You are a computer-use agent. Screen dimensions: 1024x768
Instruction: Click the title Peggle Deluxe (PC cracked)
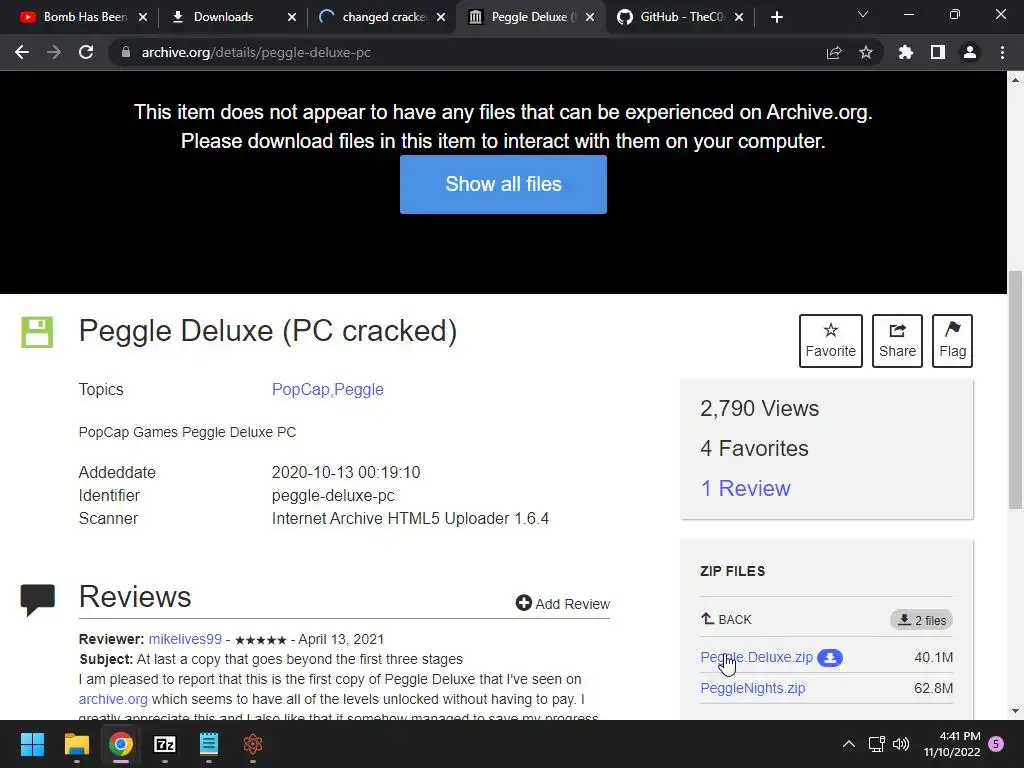coord(268,331)
